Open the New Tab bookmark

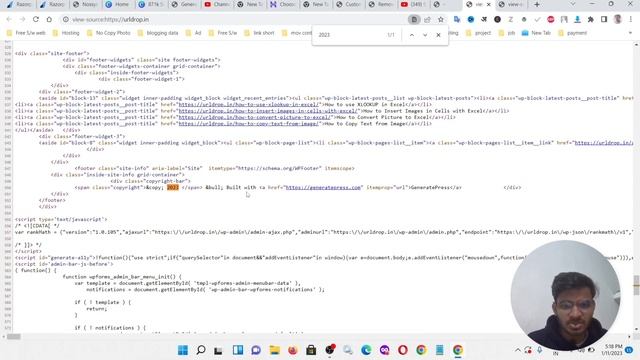tap(536, 33)
